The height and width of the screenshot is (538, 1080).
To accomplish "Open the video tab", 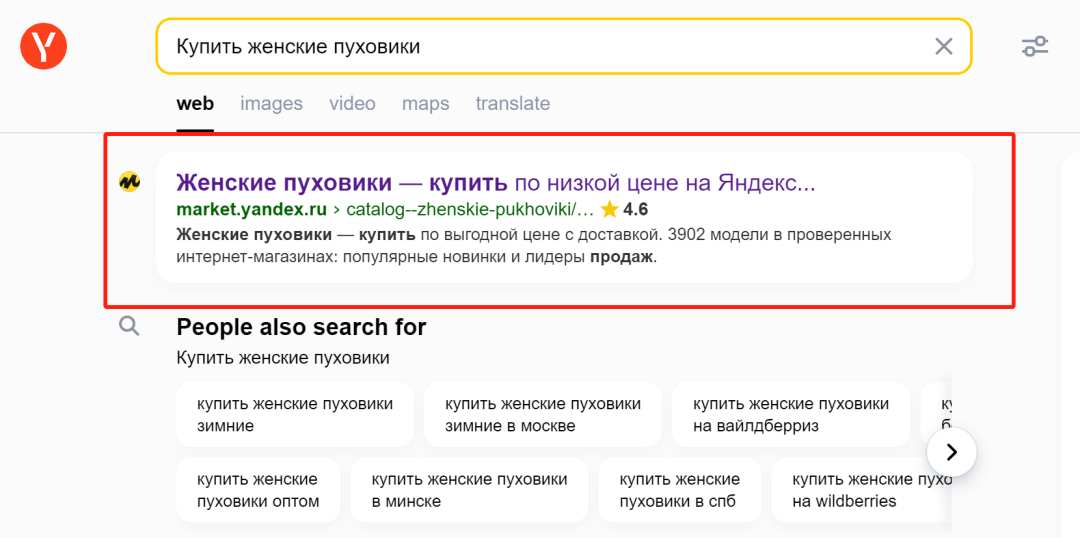I will (x=352, y=104).
